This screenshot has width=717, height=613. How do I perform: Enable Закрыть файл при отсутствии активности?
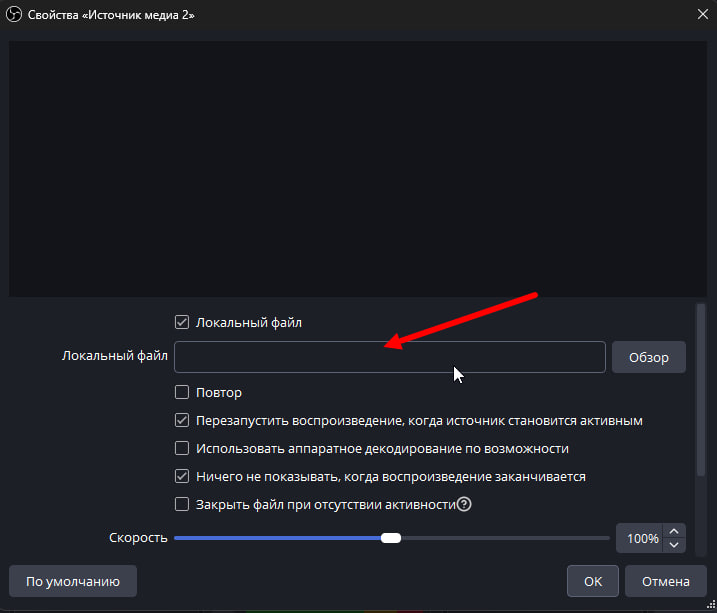click(182, 505)
